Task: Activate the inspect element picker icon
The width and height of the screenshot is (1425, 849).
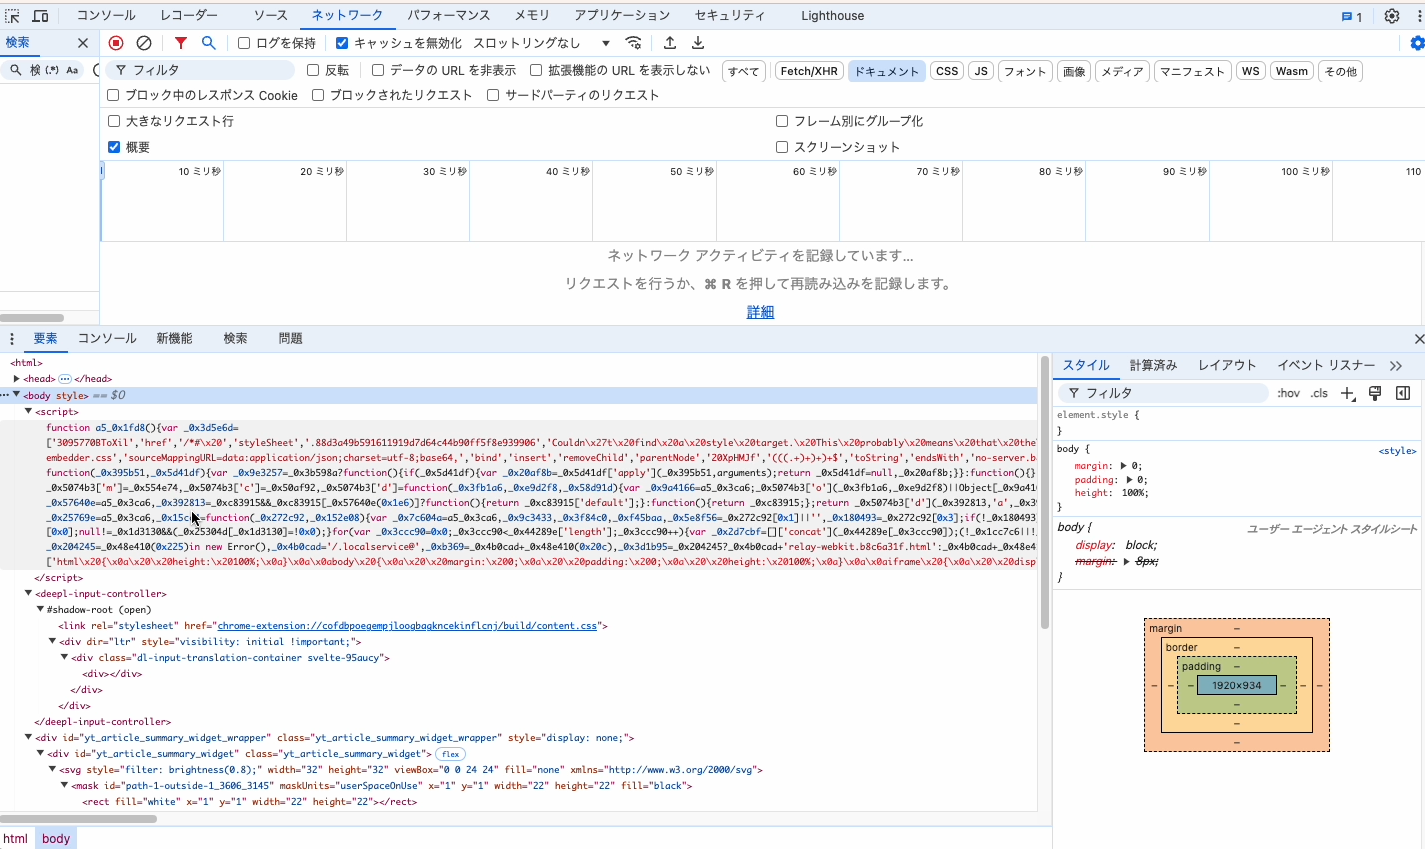Action: point(13,16)
